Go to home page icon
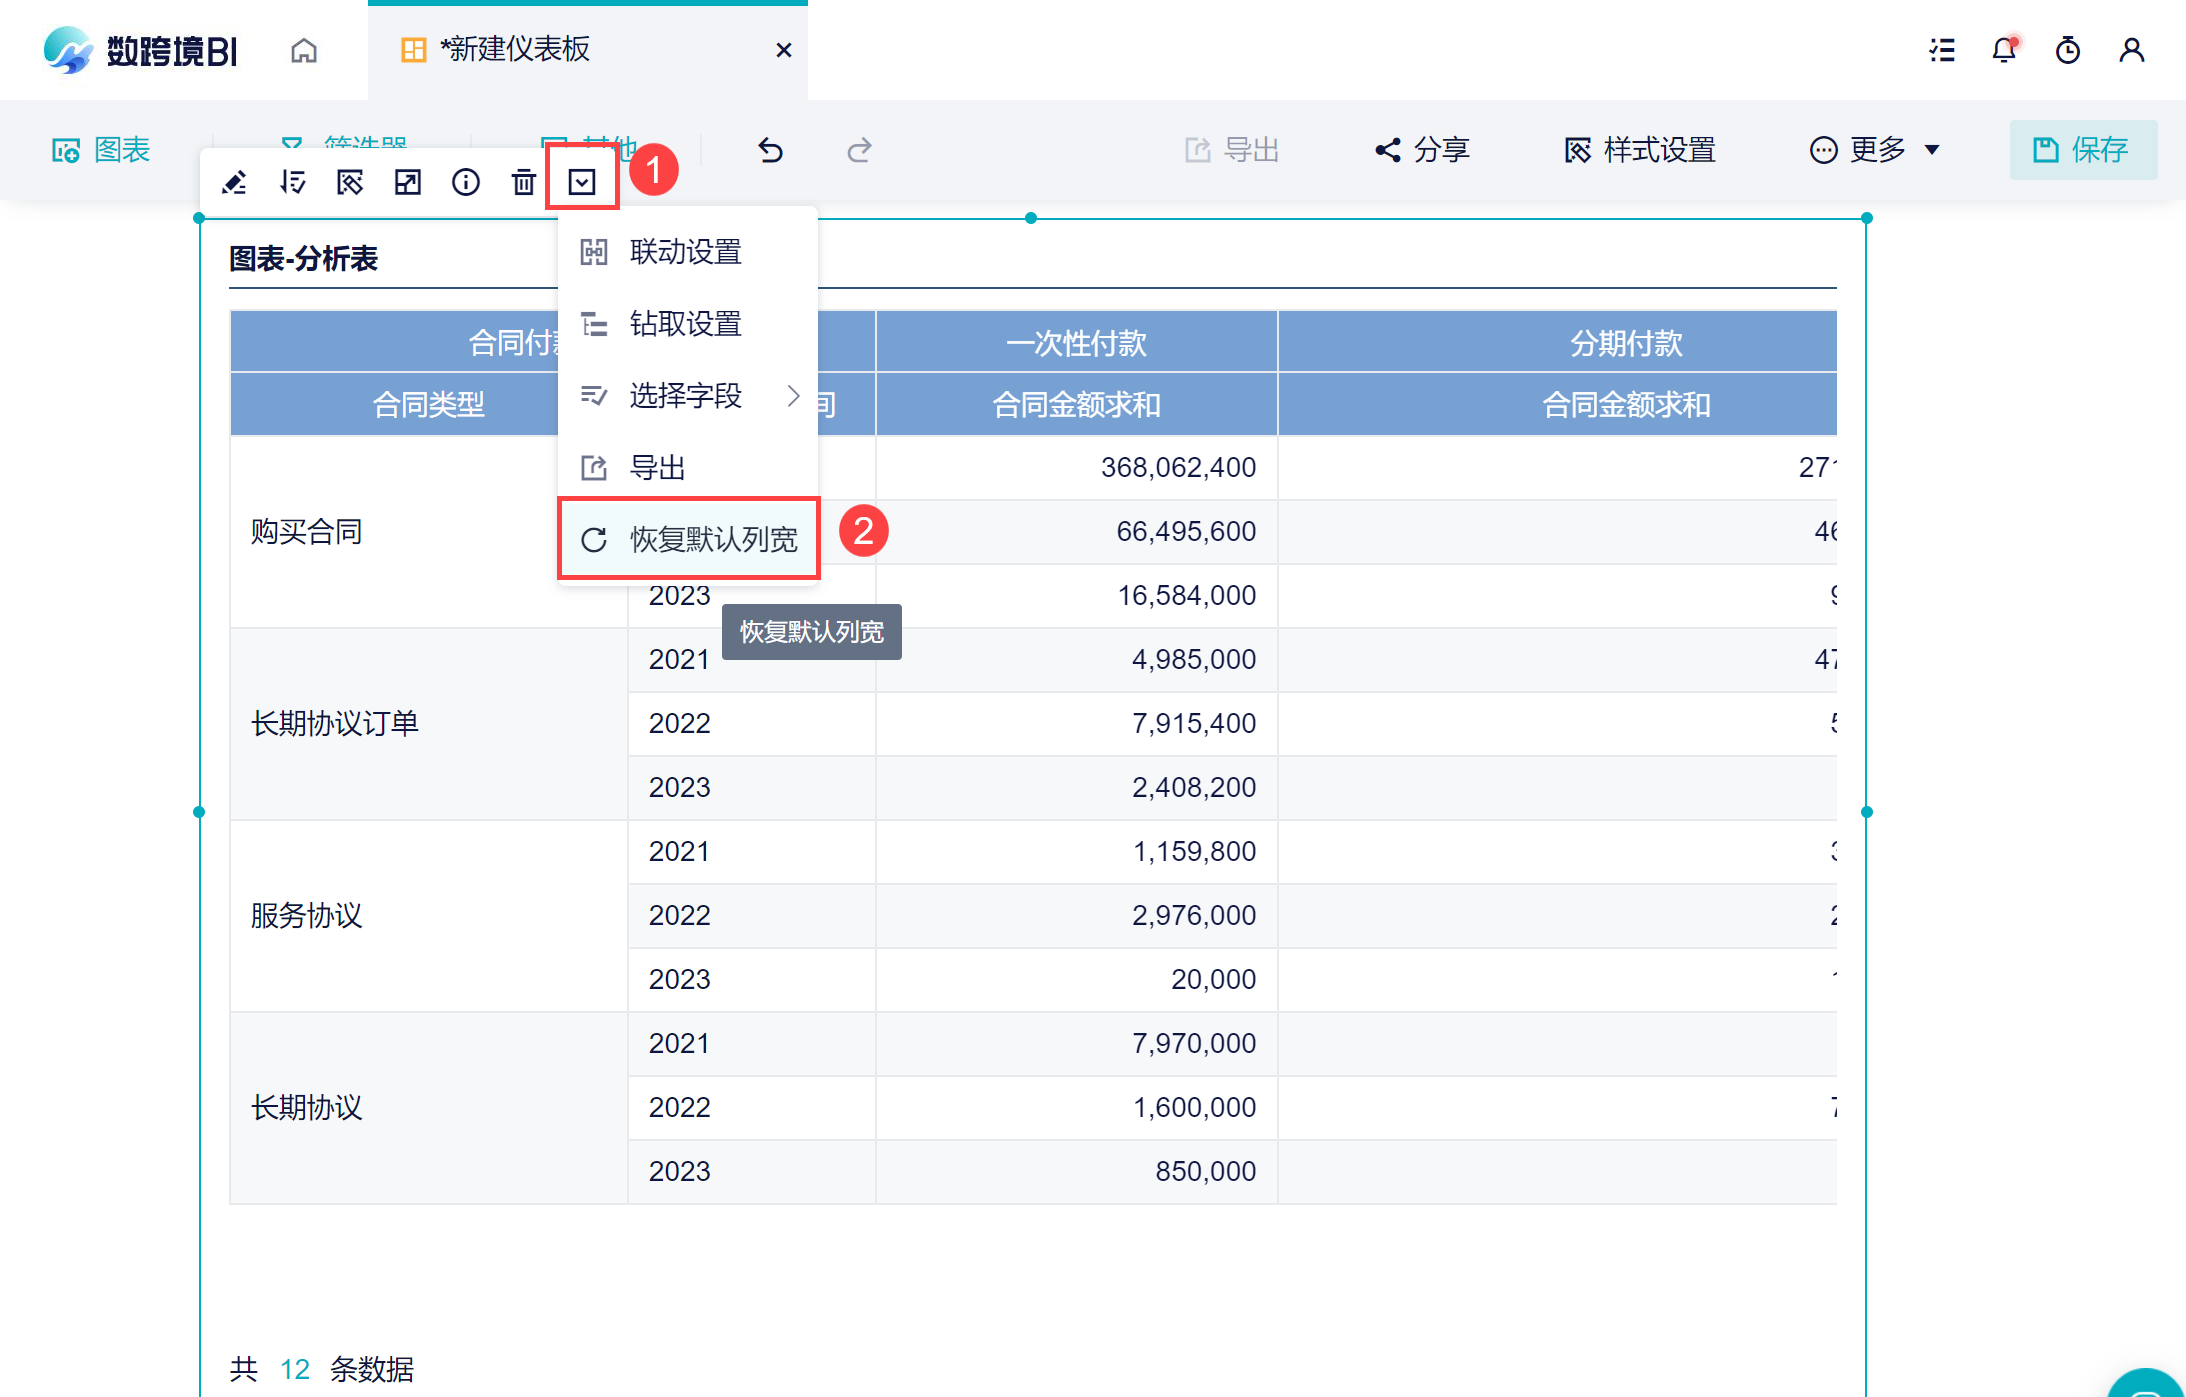The height and width of the screenshot is (1397, 2186). coord(304,50)
